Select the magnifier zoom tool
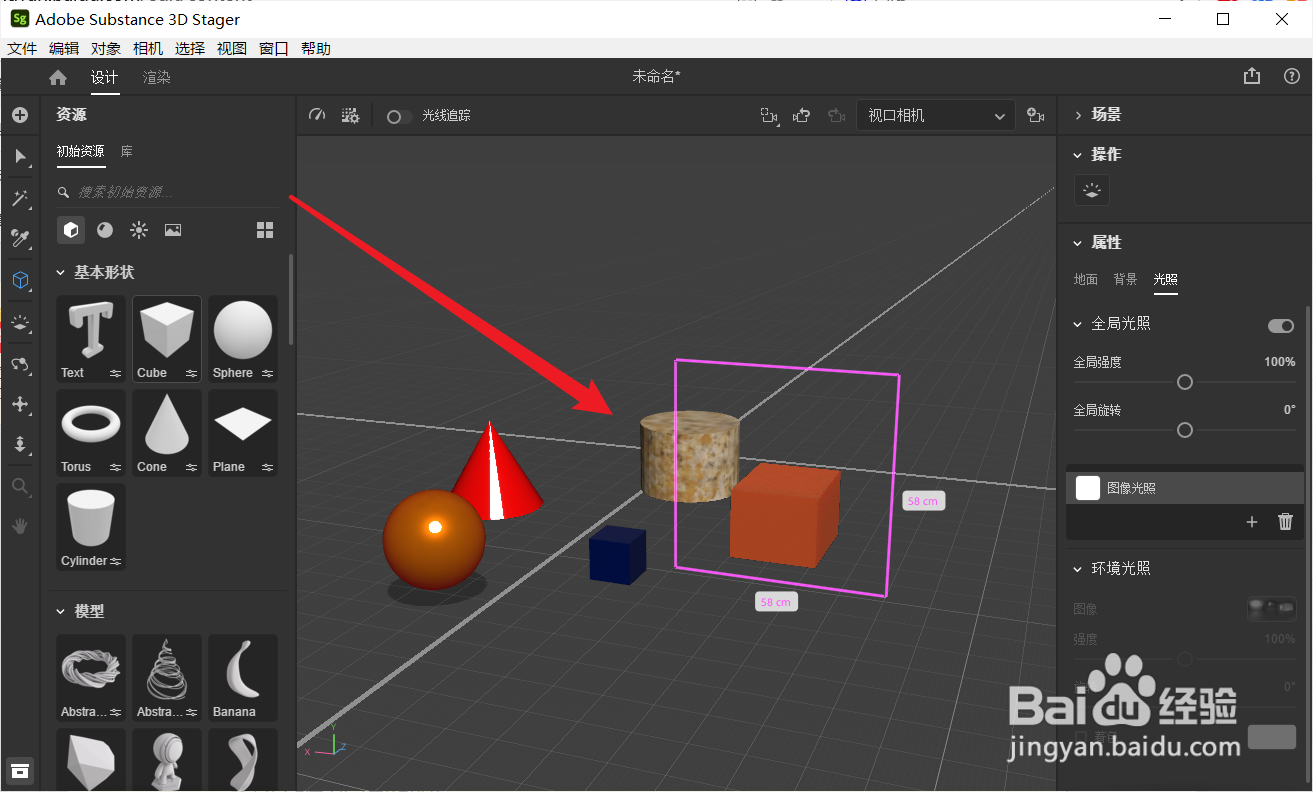 coord(20,486)
